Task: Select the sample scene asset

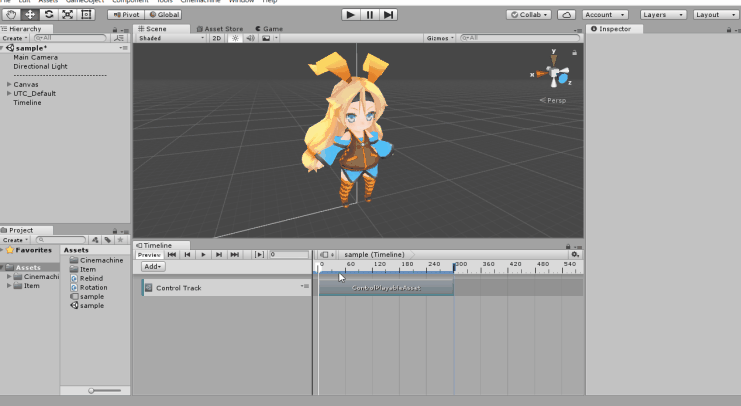Action: [x=87, y=306]
